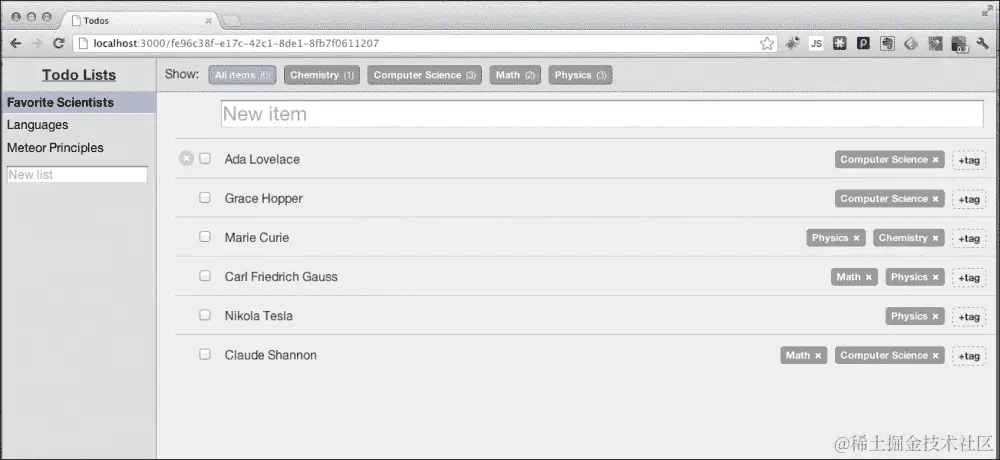Viewport: 1000px width, 460px height.
Task: Click the Feedly-style diamond extension icon
Action: point(911,43)
